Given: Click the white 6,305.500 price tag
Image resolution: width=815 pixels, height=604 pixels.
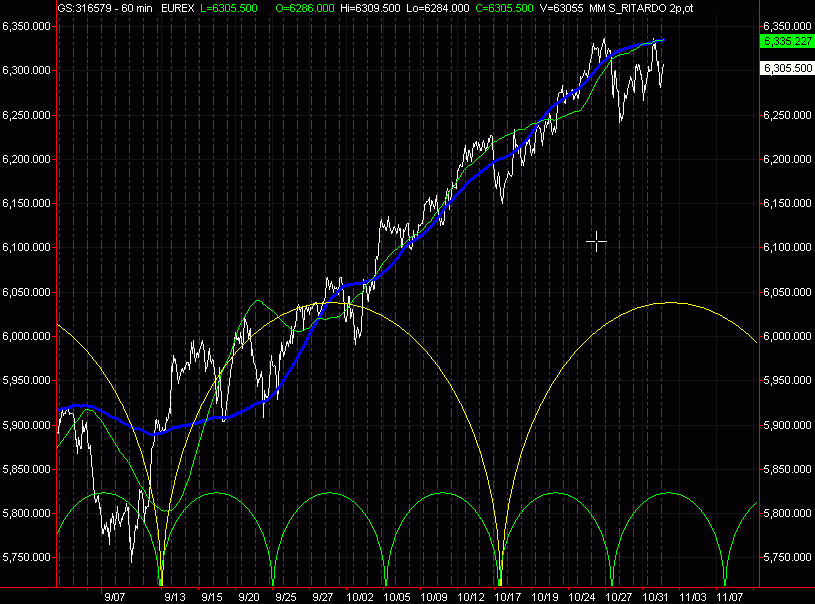Looking at the screenshot, I should coord(785,68).
